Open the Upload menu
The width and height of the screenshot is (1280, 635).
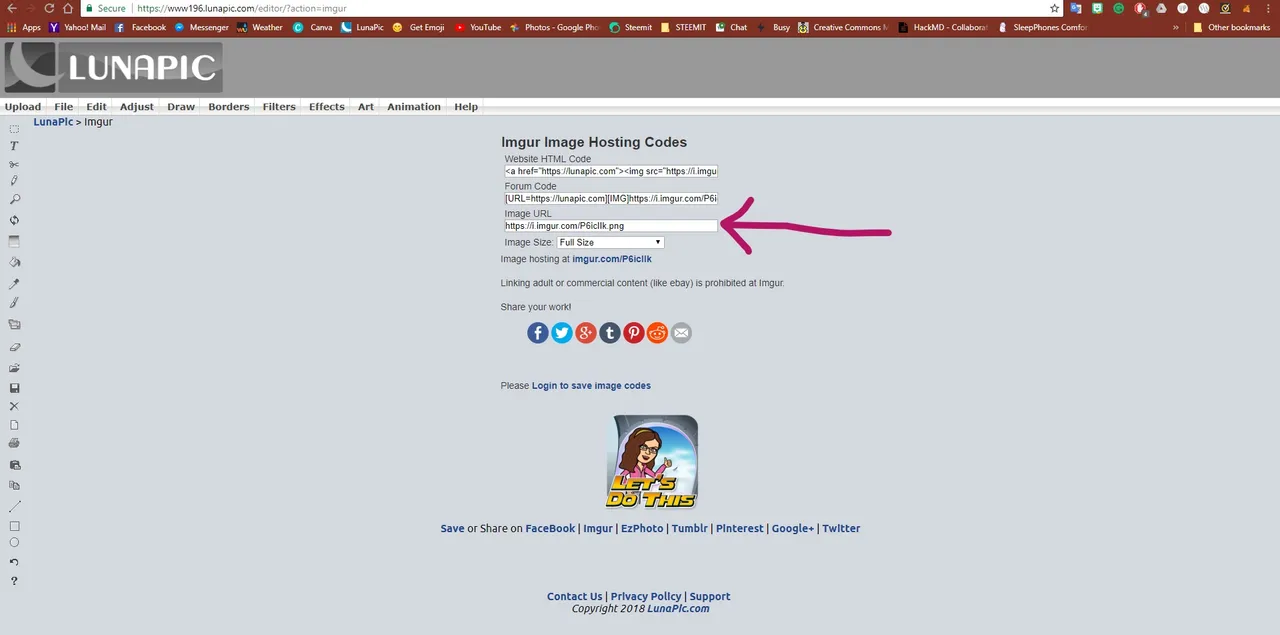point(23,107)
